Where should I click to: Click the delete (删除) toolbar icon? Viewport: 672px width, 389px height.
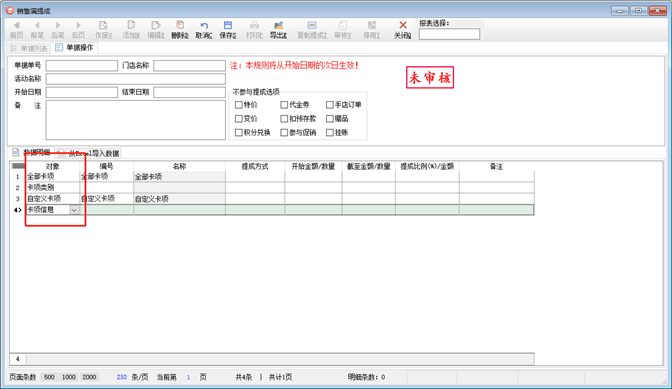pos(180,26)
